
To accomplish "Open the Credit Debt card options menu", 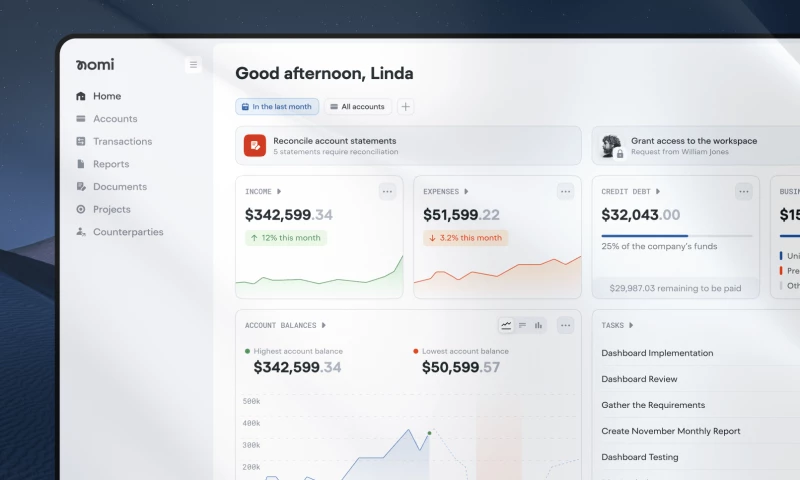I will 743,192.
